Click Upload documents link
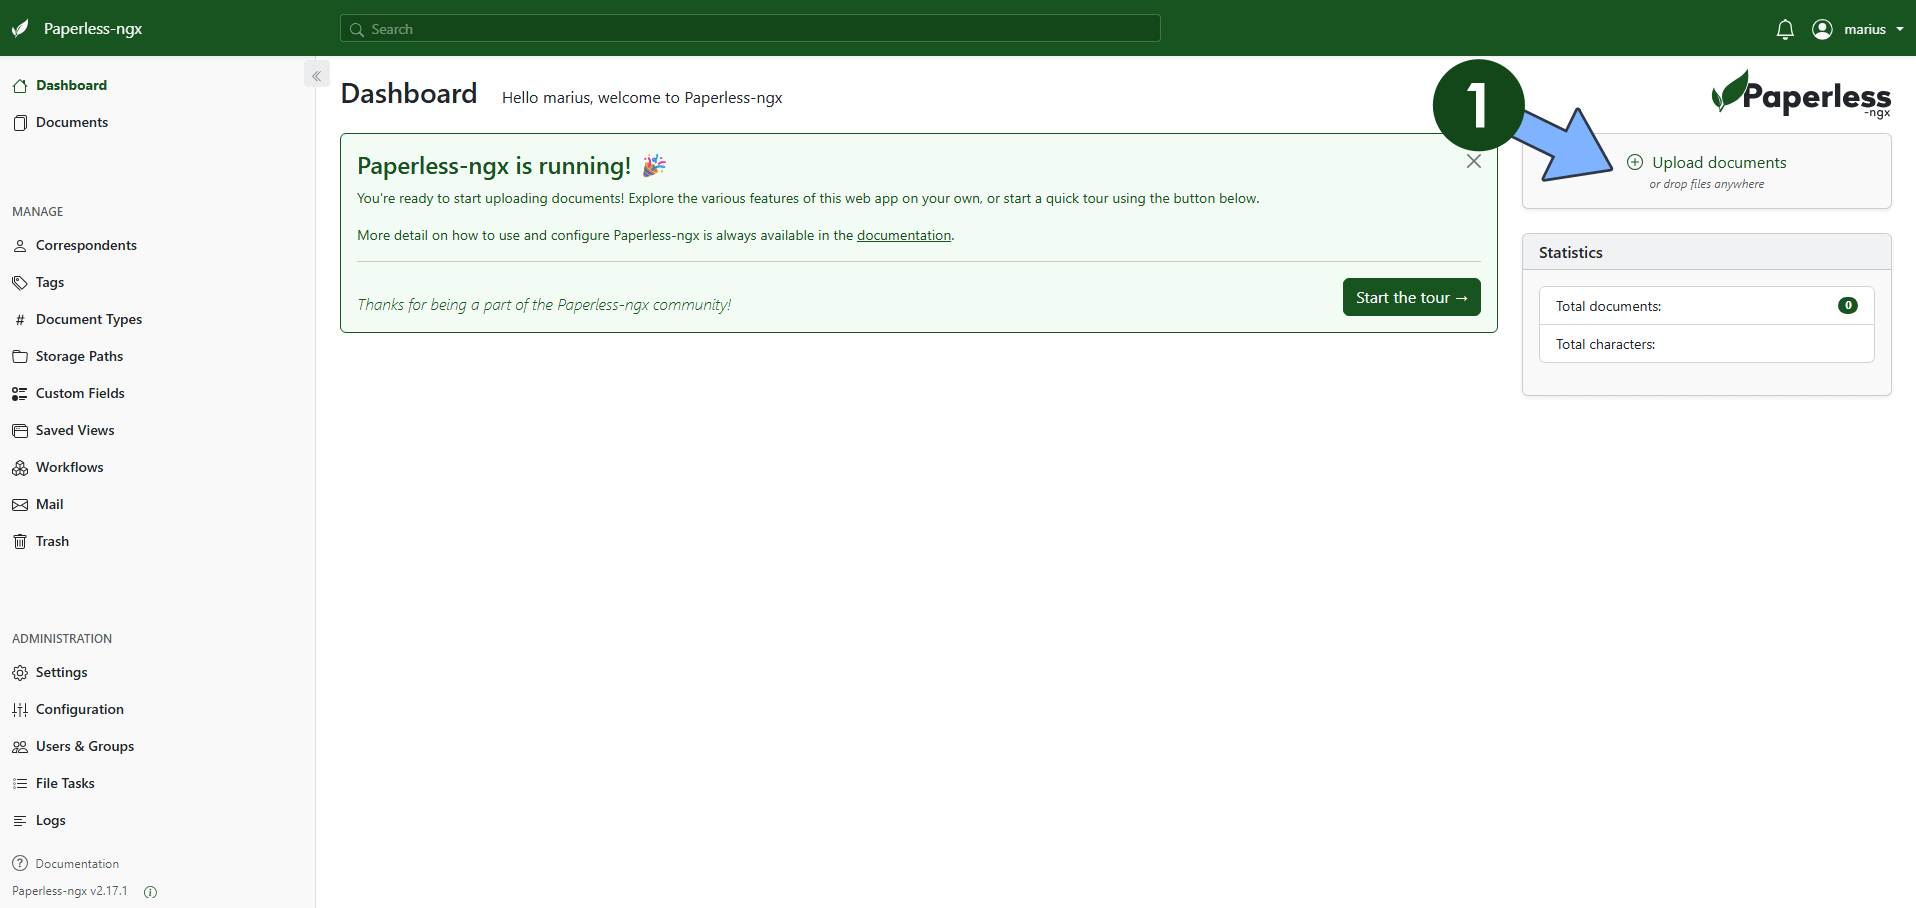The width and height of the screenshot is (1916, 908). pyautogui.click(x=1718, y=162)
